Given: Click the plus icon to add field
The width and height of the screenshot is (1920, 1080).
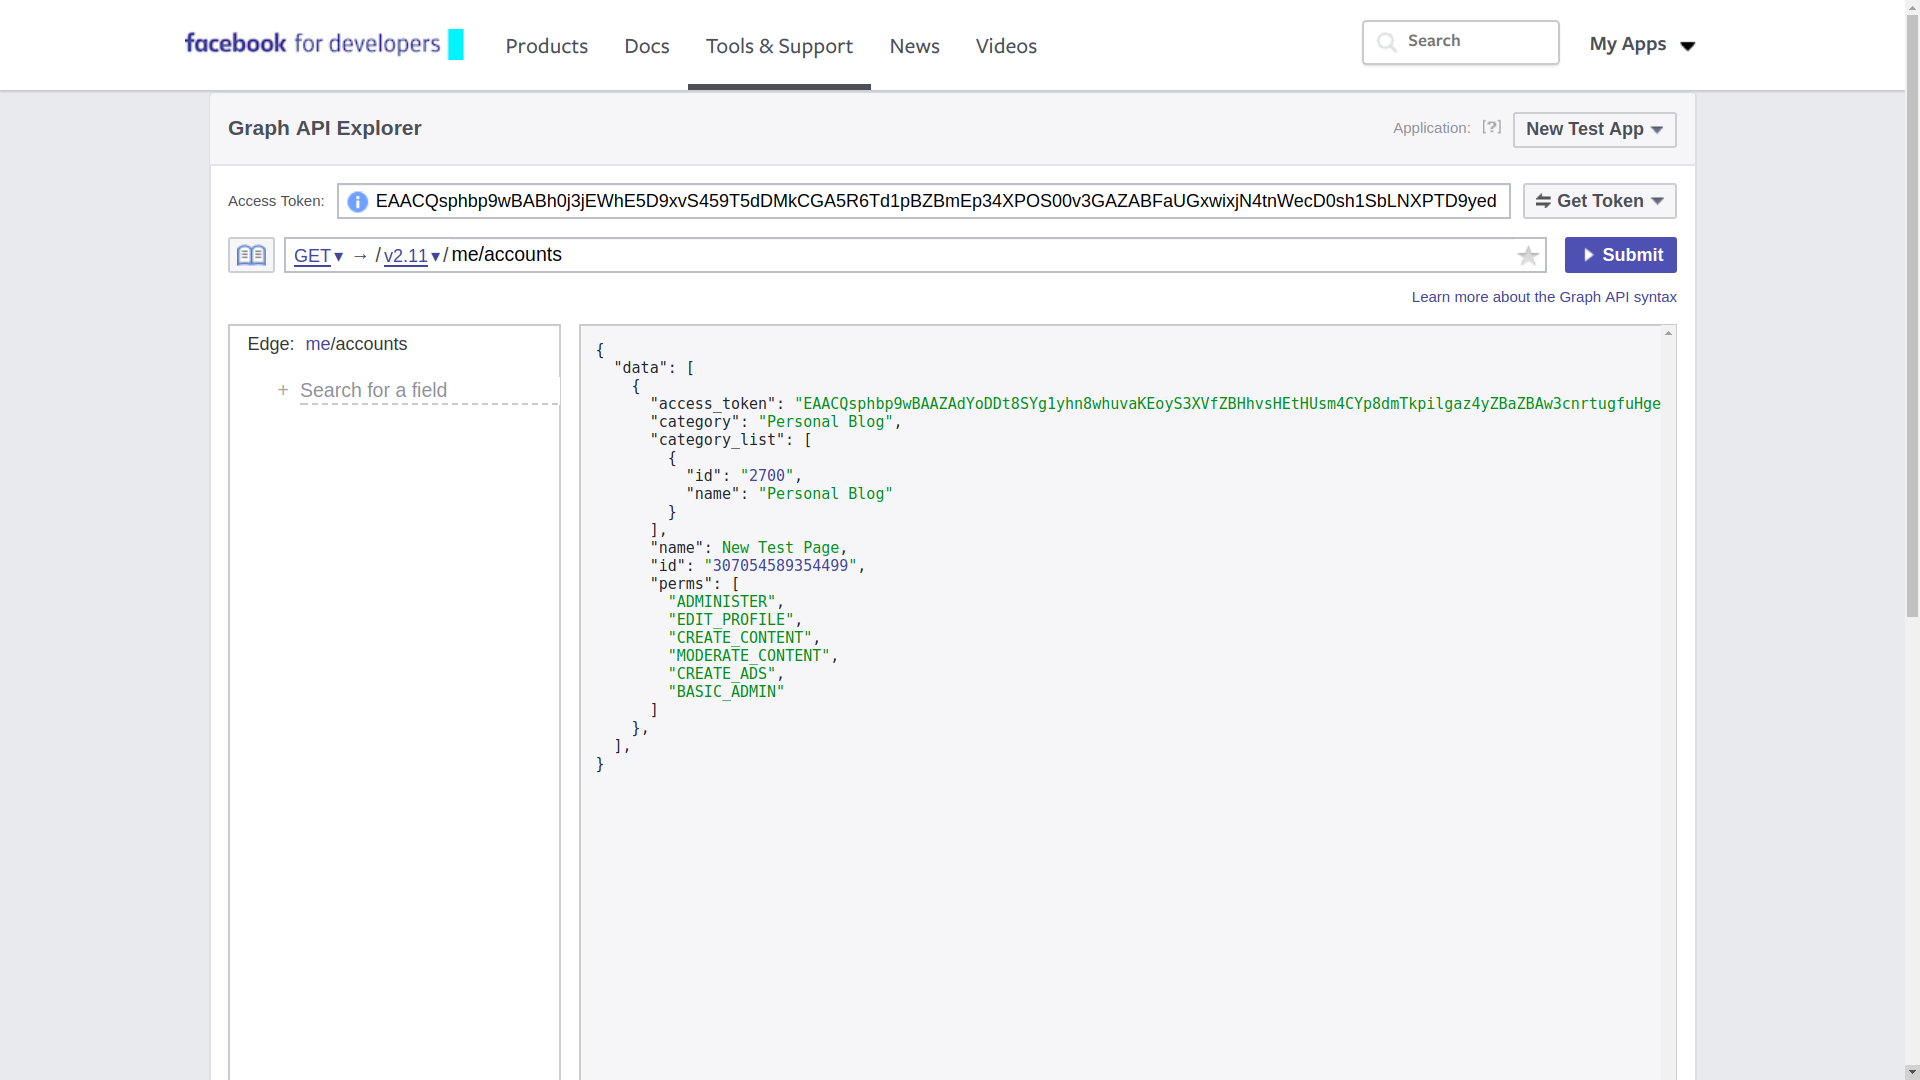Looking at the screenshot, I should tap(283, 390).
